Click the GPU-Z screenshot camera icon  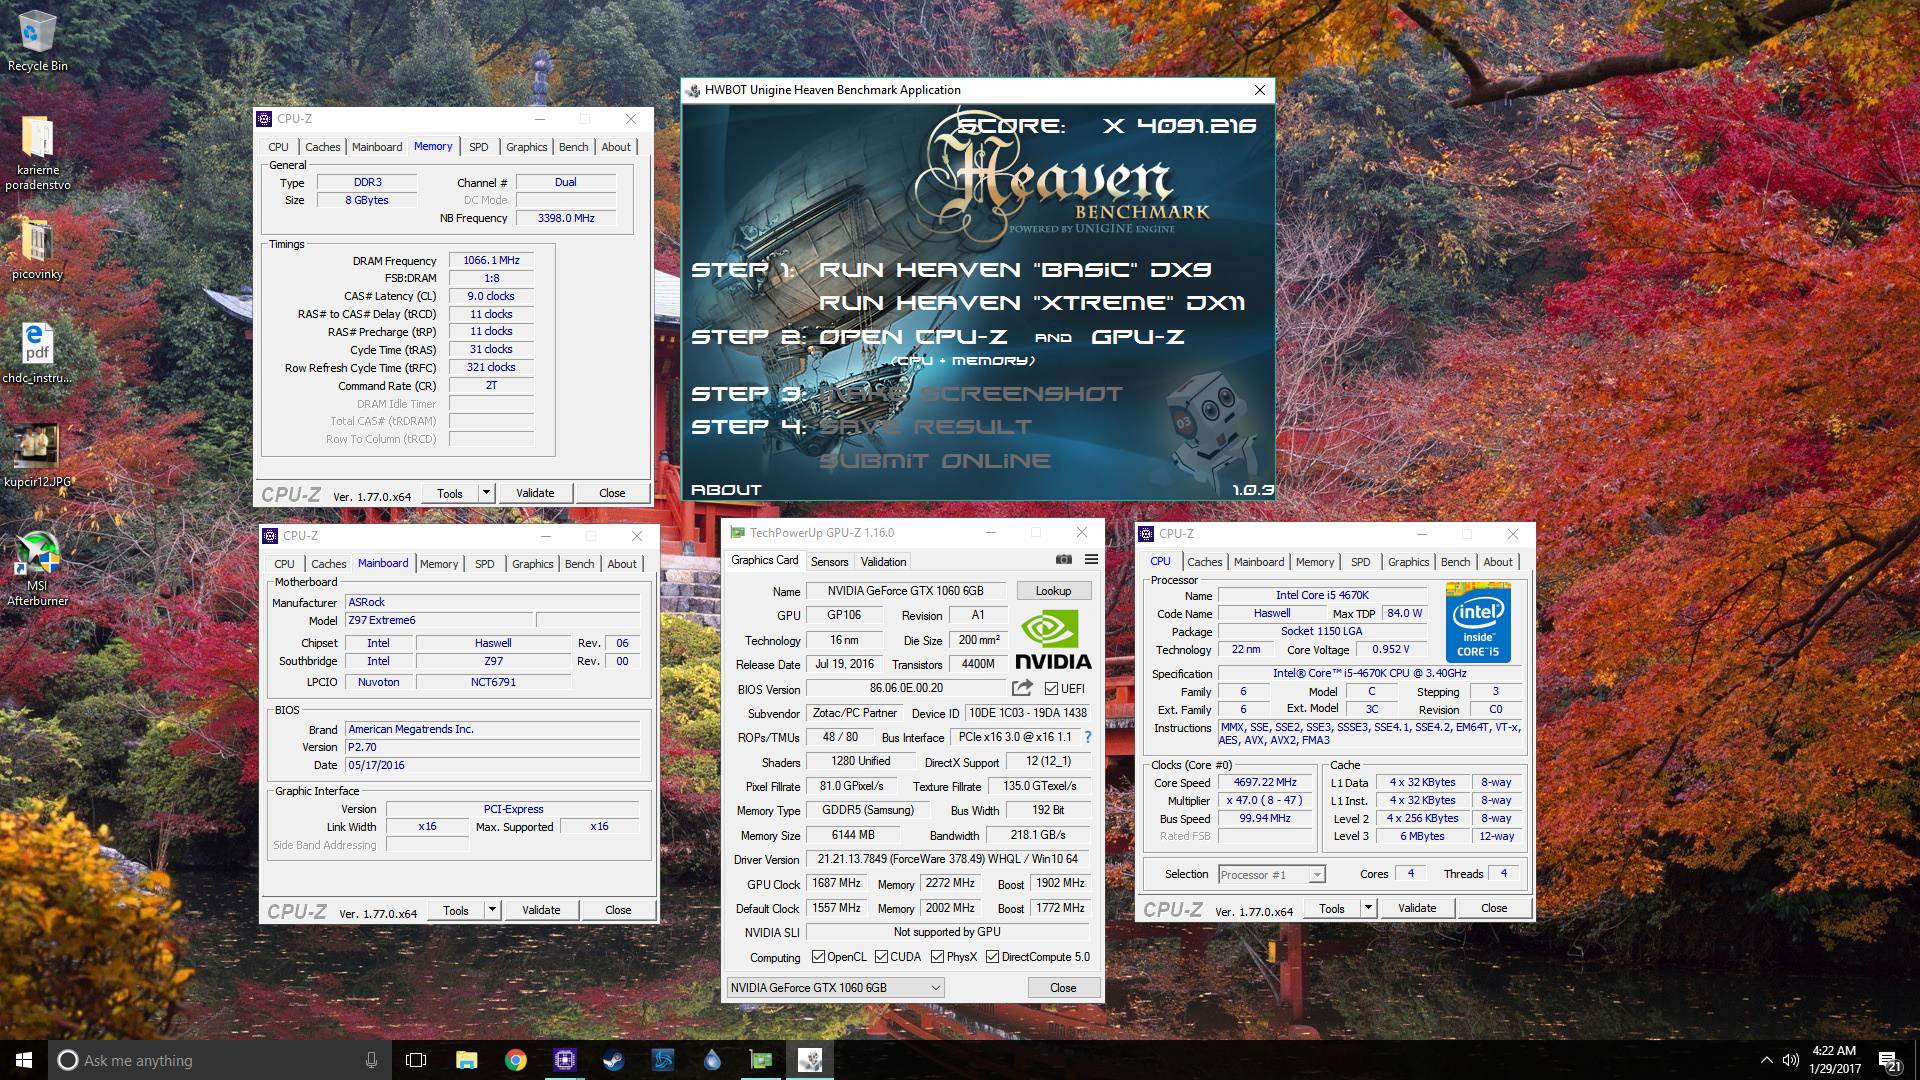coord(1064,560)
